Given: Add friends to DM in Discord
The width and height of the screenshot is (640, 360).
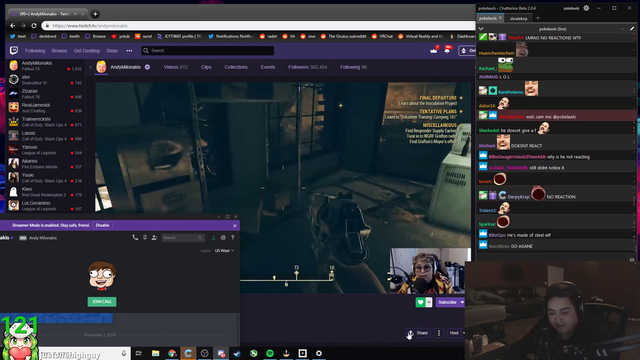Looking at the screenshot, I should pos(154,237).
